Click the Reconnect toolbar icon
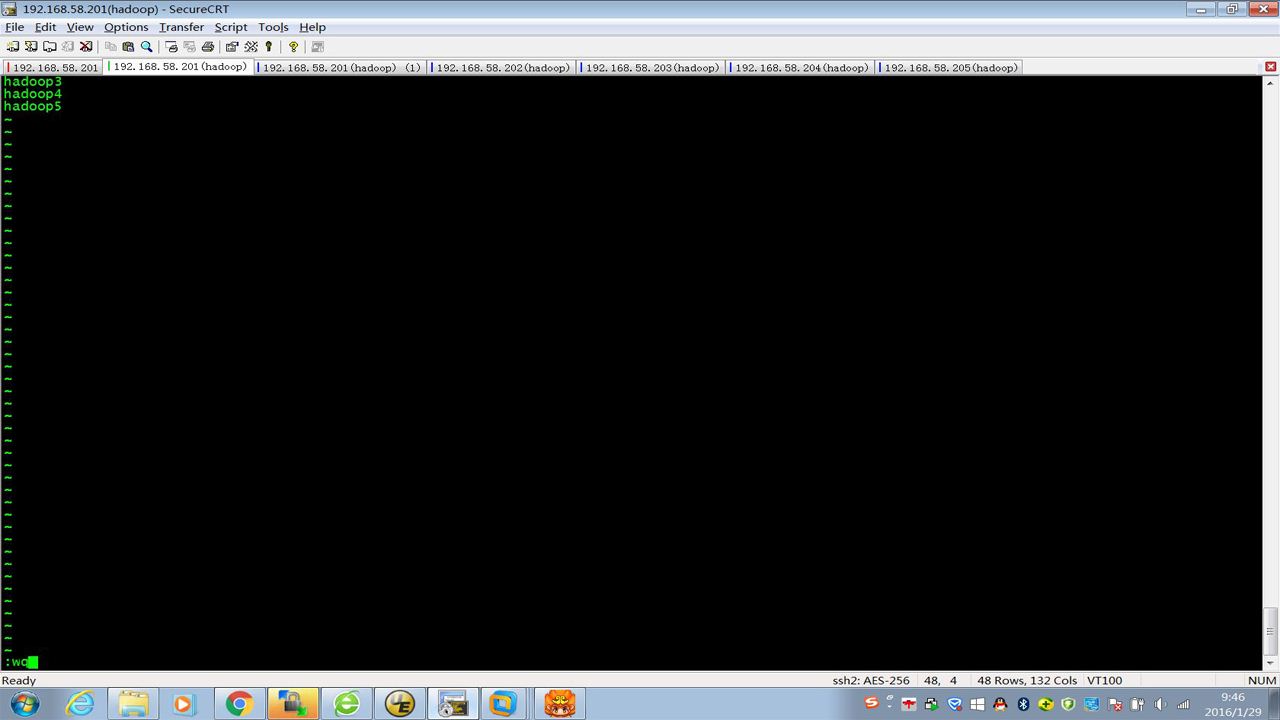The width and height of the screenshot is (1280, 720). click(x=68, y=47)
